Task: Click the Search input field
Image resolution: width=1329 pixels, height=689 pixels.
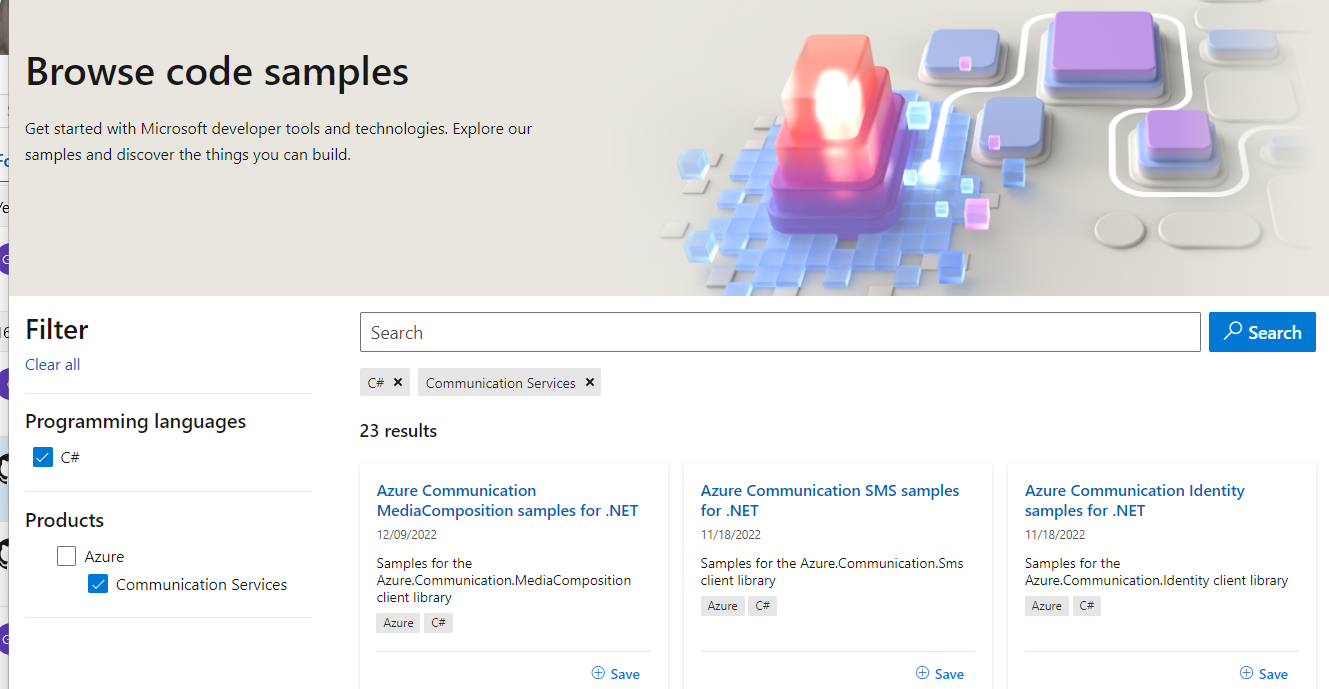Action: pos(780,332)
